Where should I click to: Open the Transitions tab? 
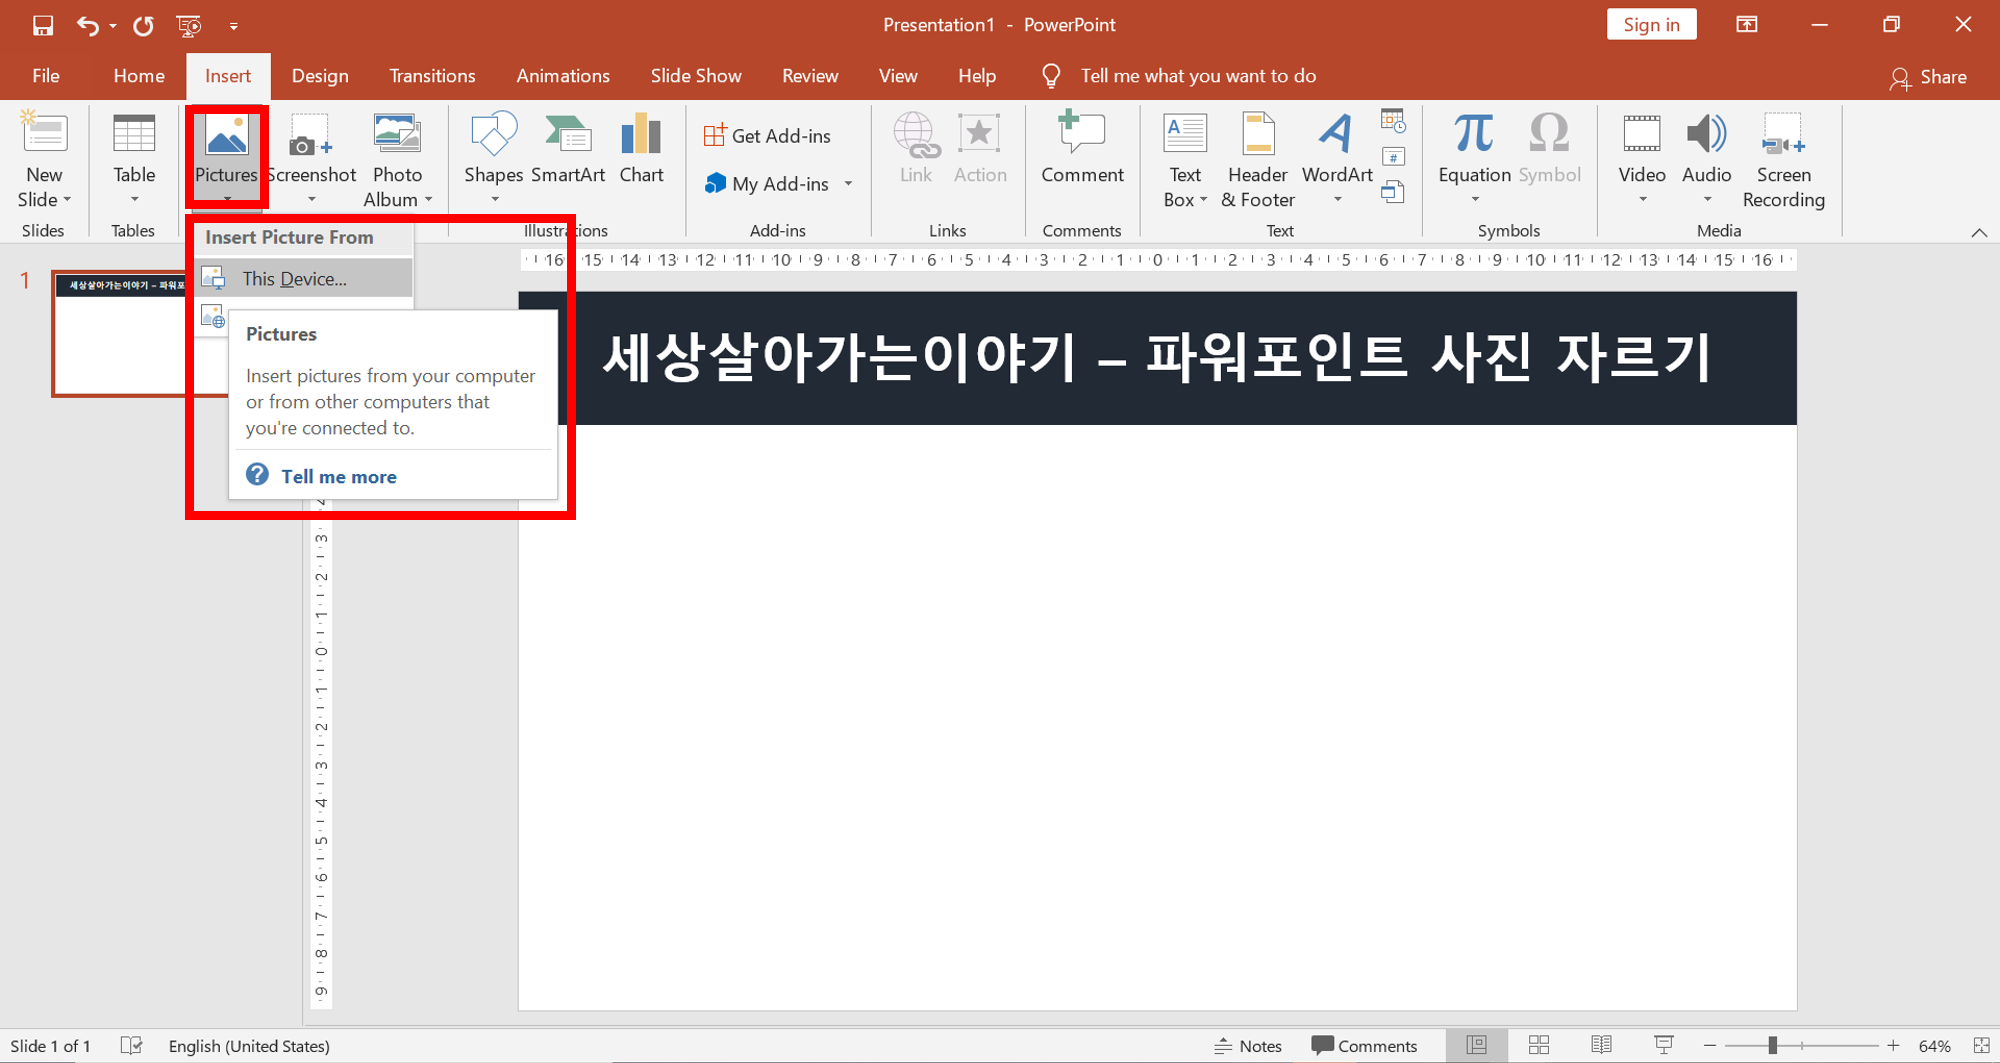[x=432, y=76]
